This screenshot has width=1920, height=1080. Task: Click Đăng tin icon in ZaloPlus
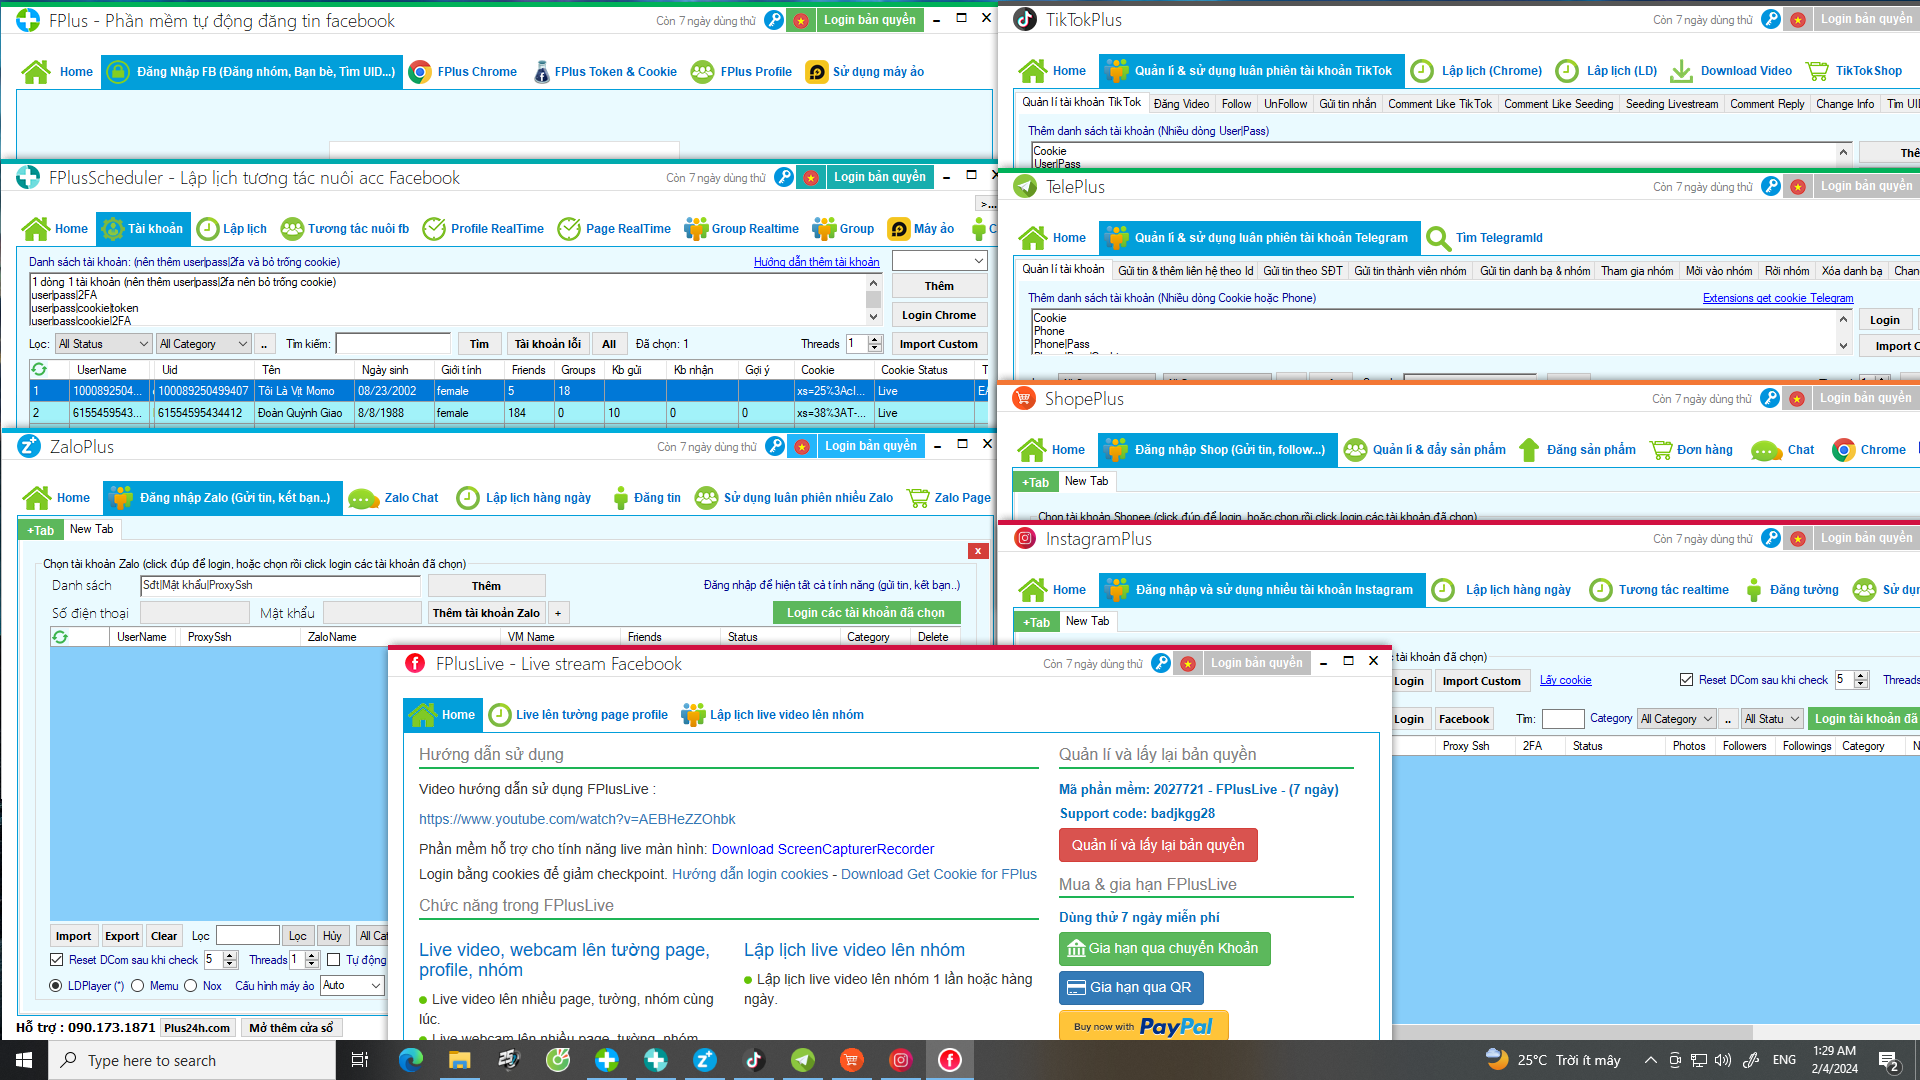click(621, 498)
